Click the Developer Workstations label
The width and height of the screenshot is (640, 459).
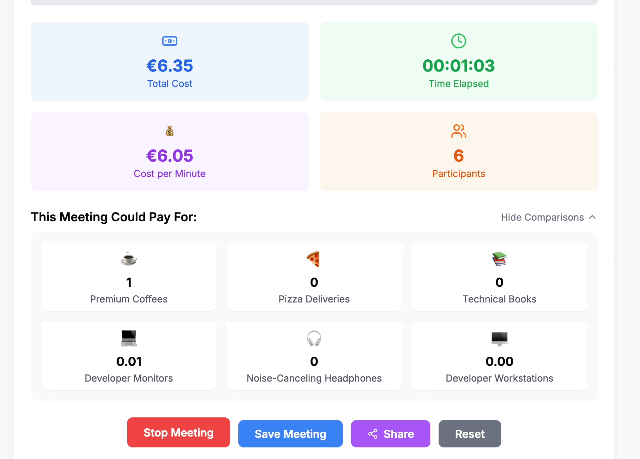[499, 378]
